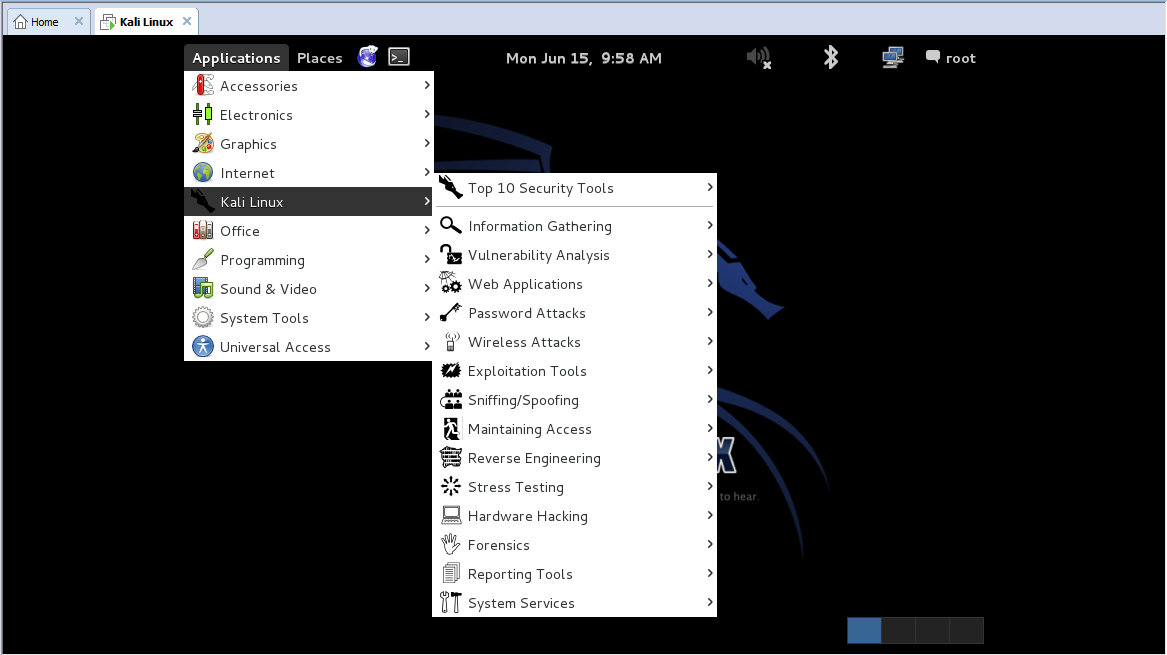Image resolution: width=1167 pixels, height=655 pixels.
Task: Choose the Exploitation Tools entry
Action: click(x=575, y=371)
